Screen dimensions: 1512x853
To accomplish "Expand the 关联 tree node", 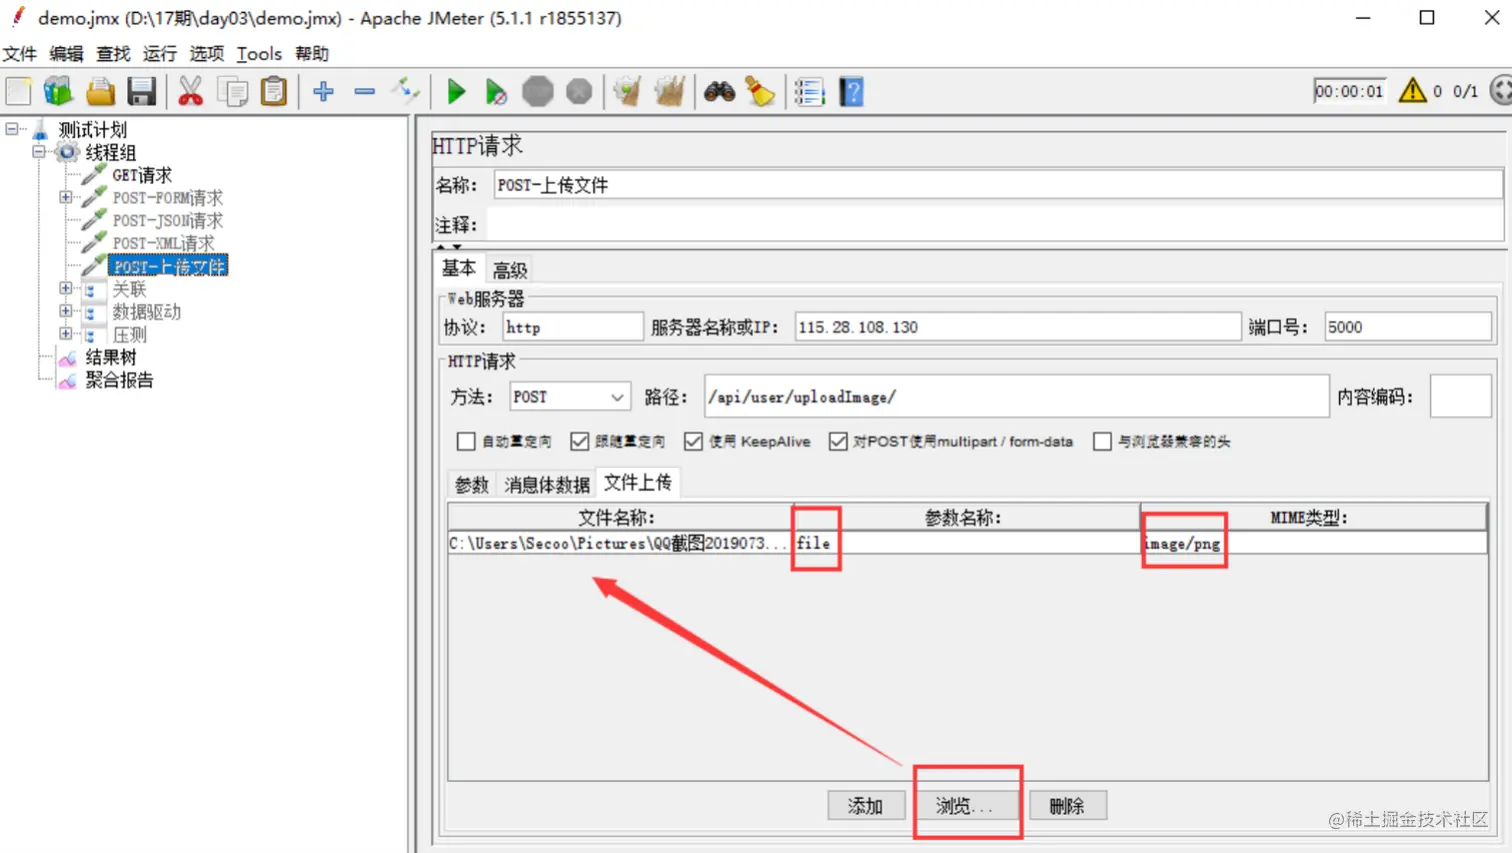I will [x=66, y=288].
